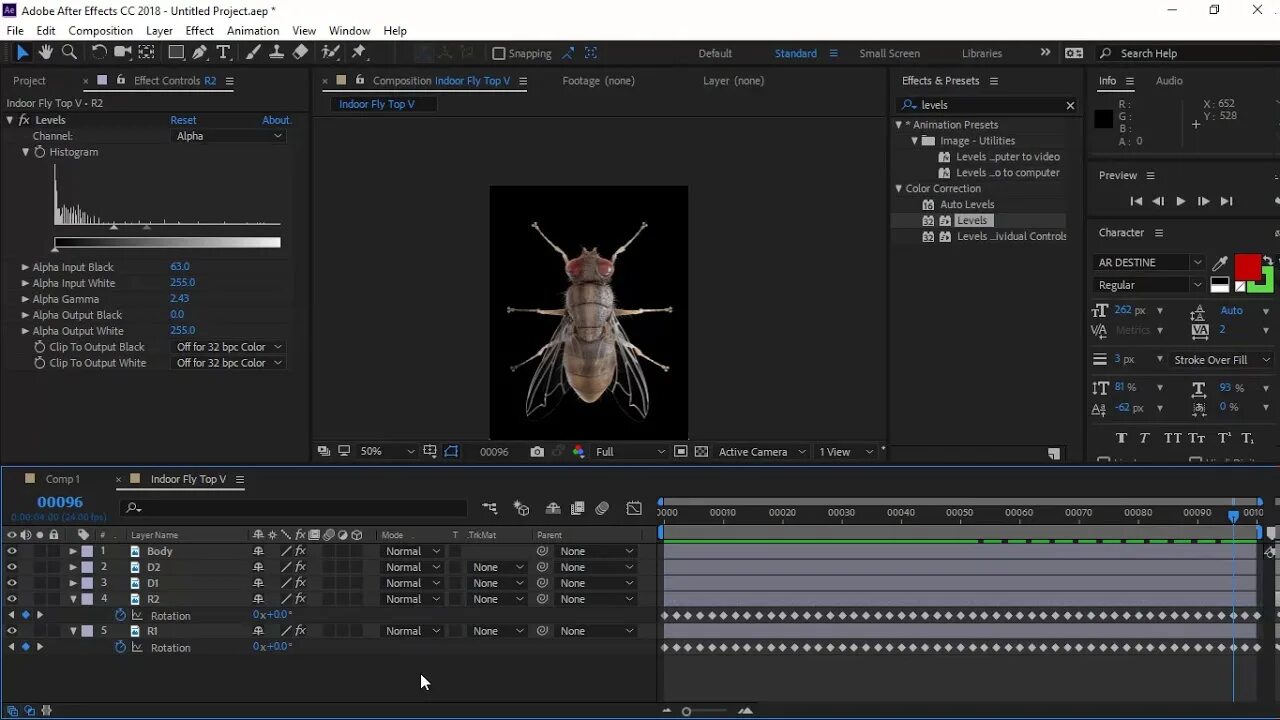Select the Clone Stamp tool
Viewport: 1280px width, 720px height.
[x=277, y=53]
